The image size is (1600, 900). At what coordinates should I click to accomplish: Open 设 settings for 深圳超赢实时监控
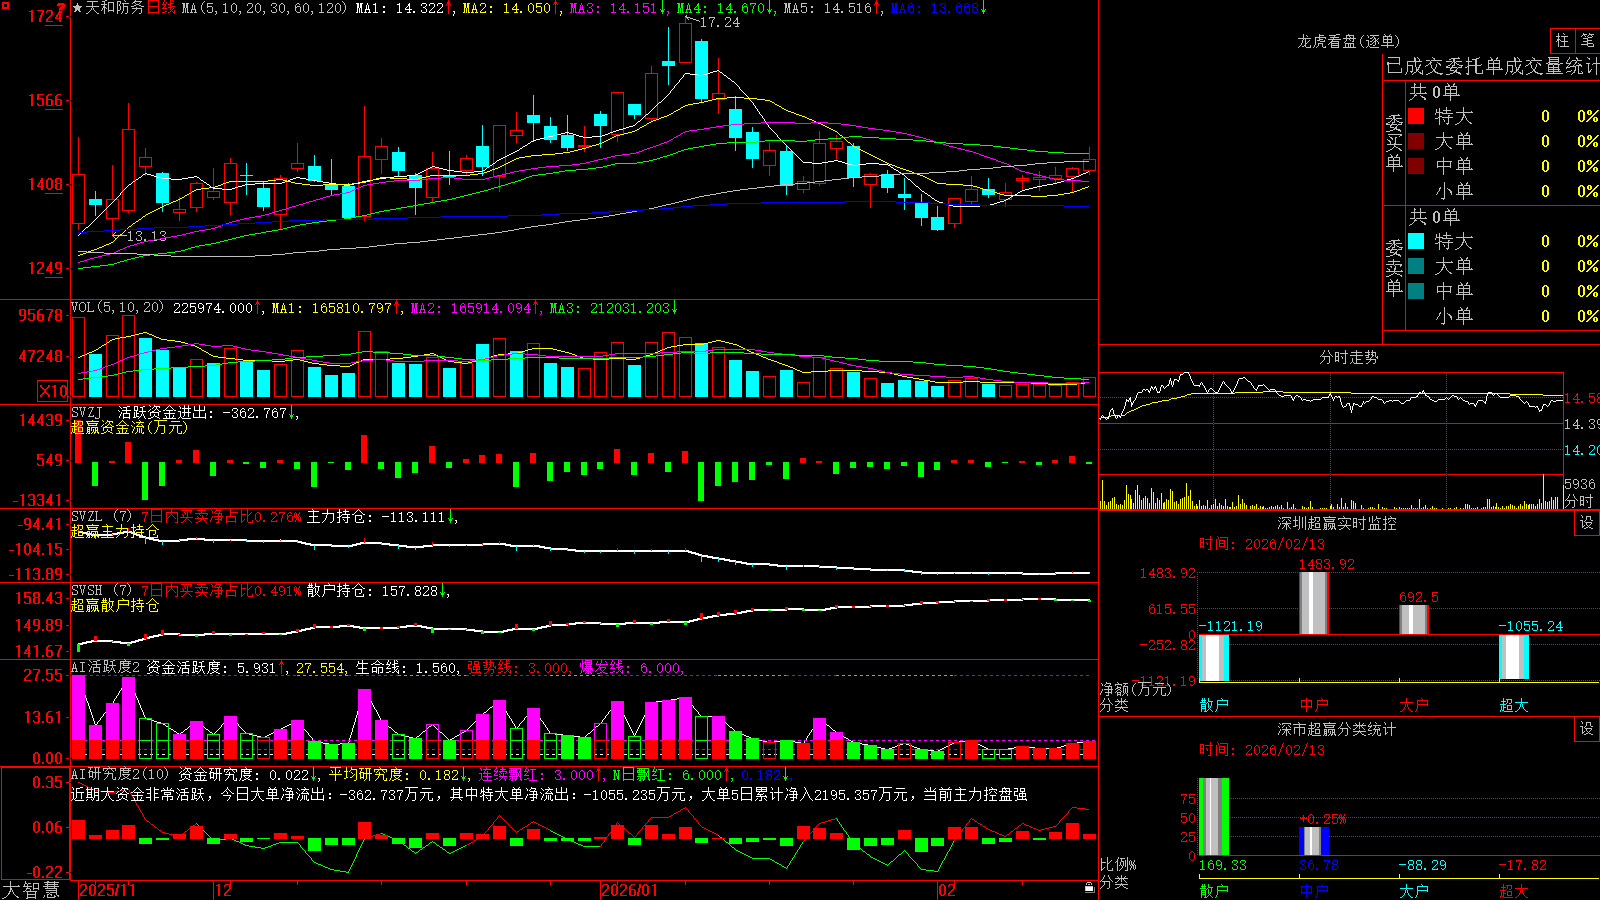pyautogui.click(x=1587, y=523)
